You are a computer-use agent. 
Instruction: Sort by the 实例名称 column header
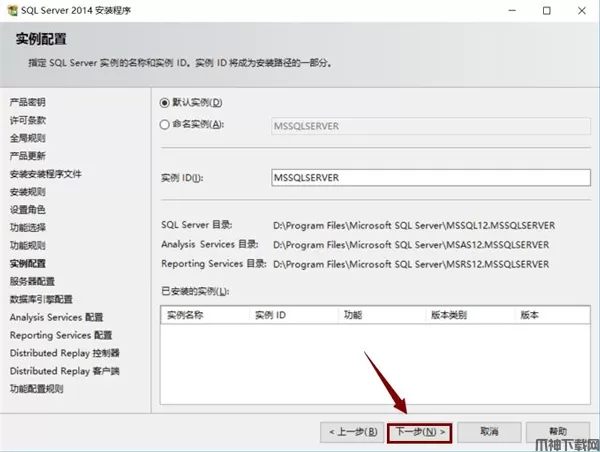(x=205, y=315)
